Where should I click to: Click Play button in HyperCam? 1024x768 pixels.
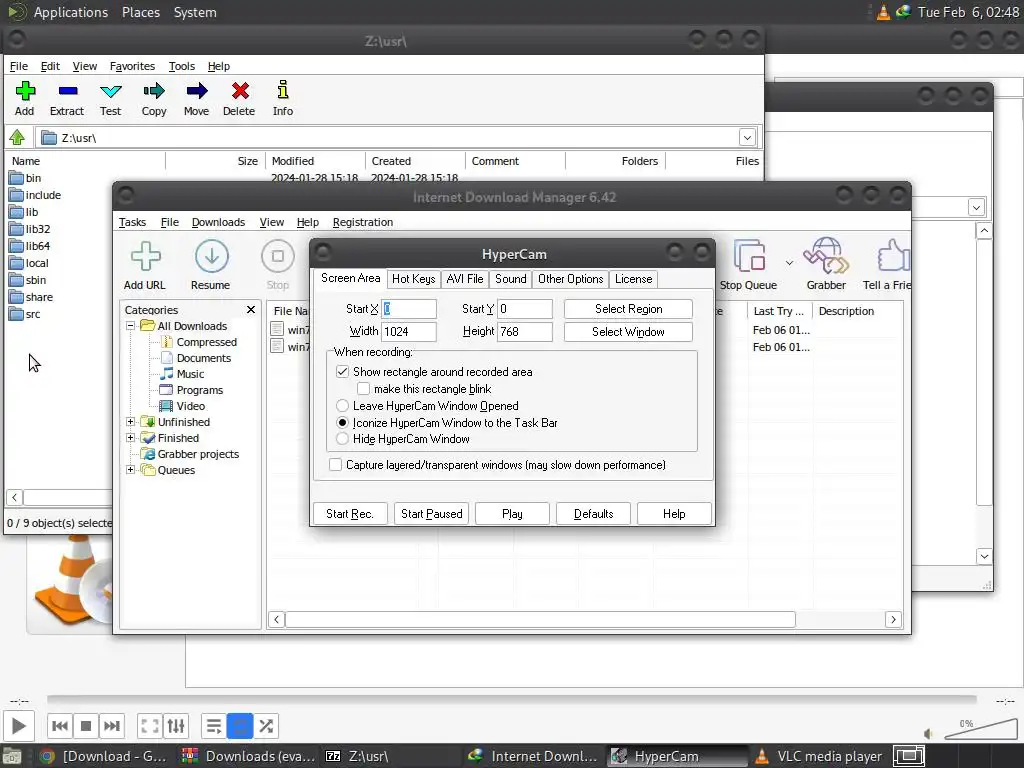[x=512, y=513]
